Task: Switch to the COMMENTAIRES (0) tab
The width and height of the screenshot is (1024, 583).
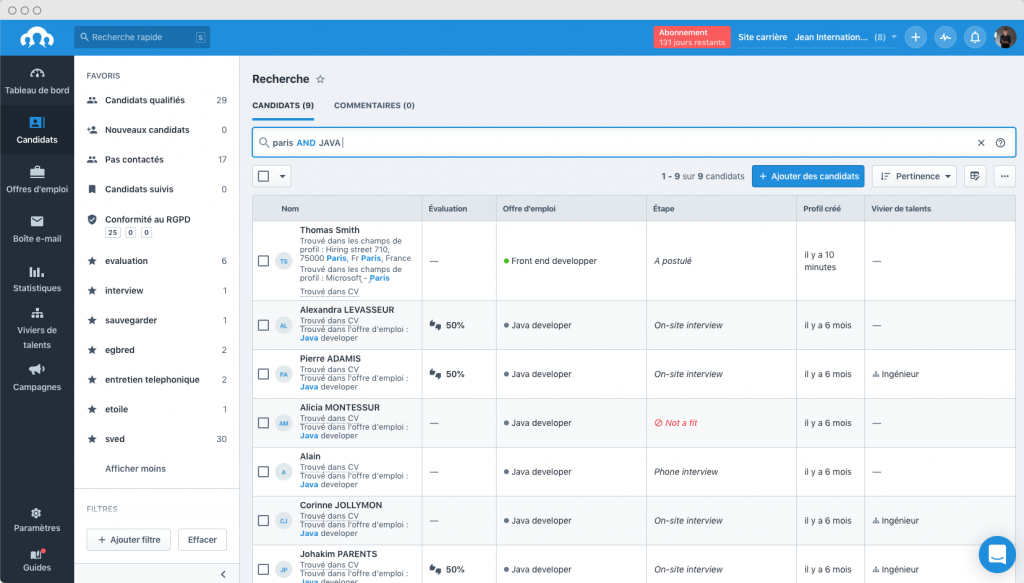Action: 374,105
